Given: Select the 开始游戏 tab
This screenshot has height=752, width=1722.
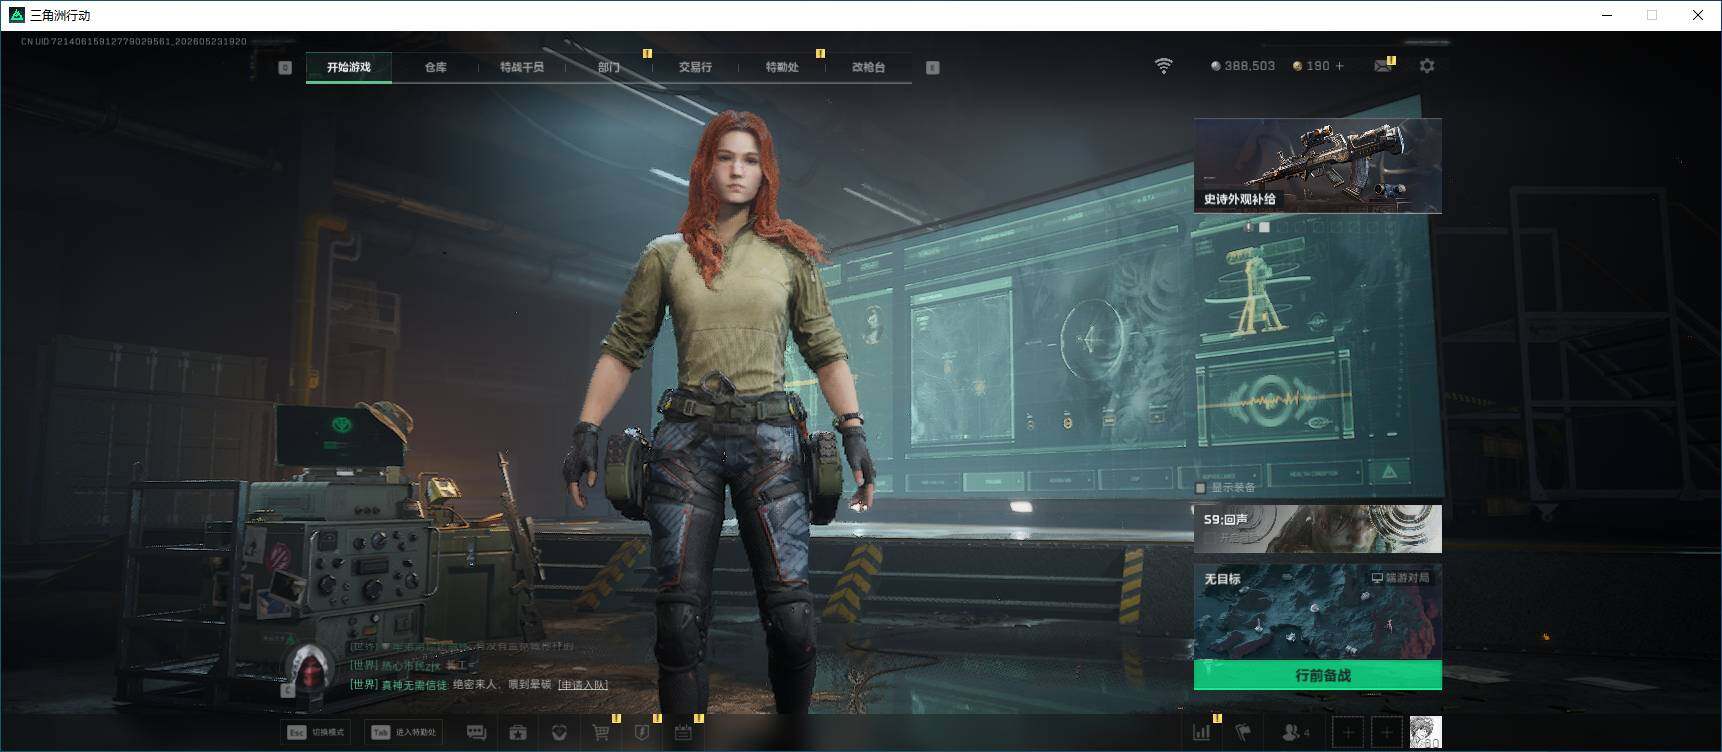Looking at the screenshot, I should click(349, 67).
